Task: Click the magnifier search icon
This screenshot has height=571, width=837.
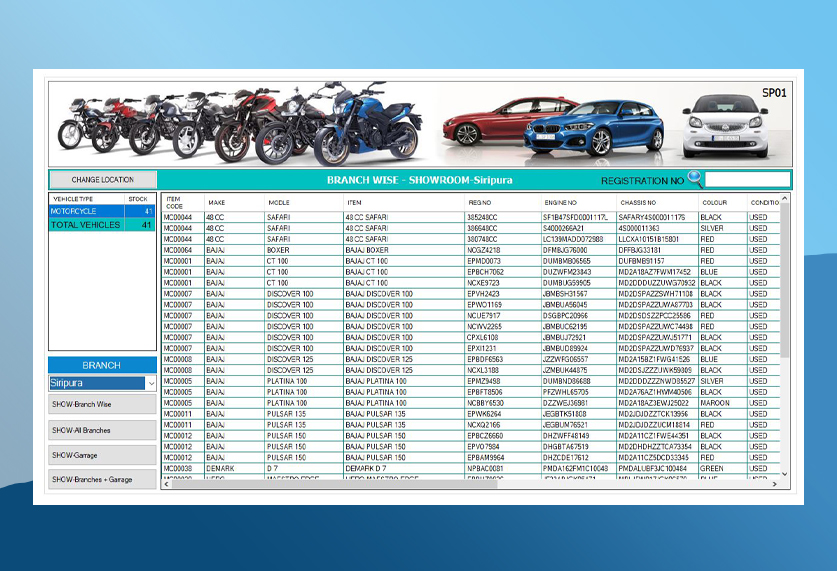Action: [694, 179]
